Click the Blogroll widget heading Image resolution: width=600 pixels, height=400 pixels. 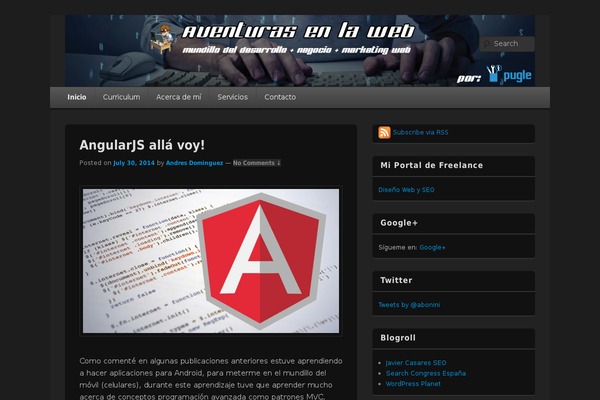[398, 338]
